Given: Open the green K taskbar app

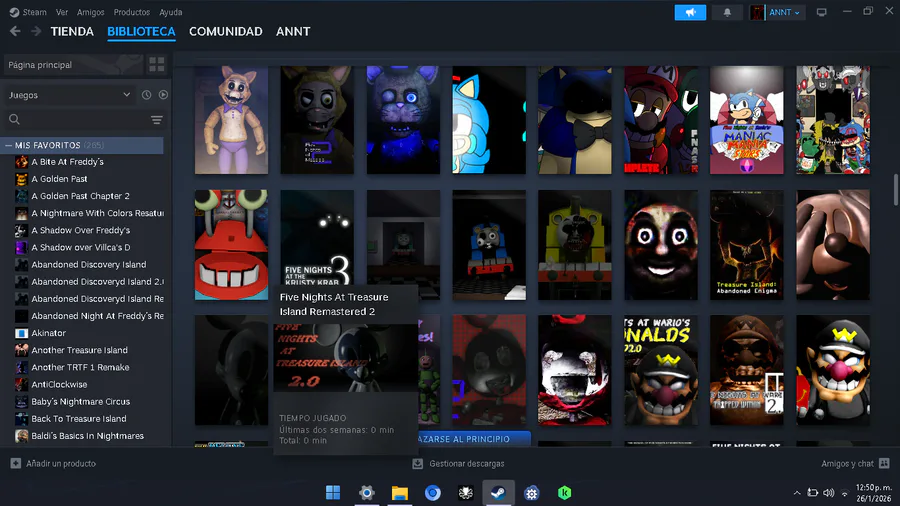Looking at the screenshot, I should point(565,493).
